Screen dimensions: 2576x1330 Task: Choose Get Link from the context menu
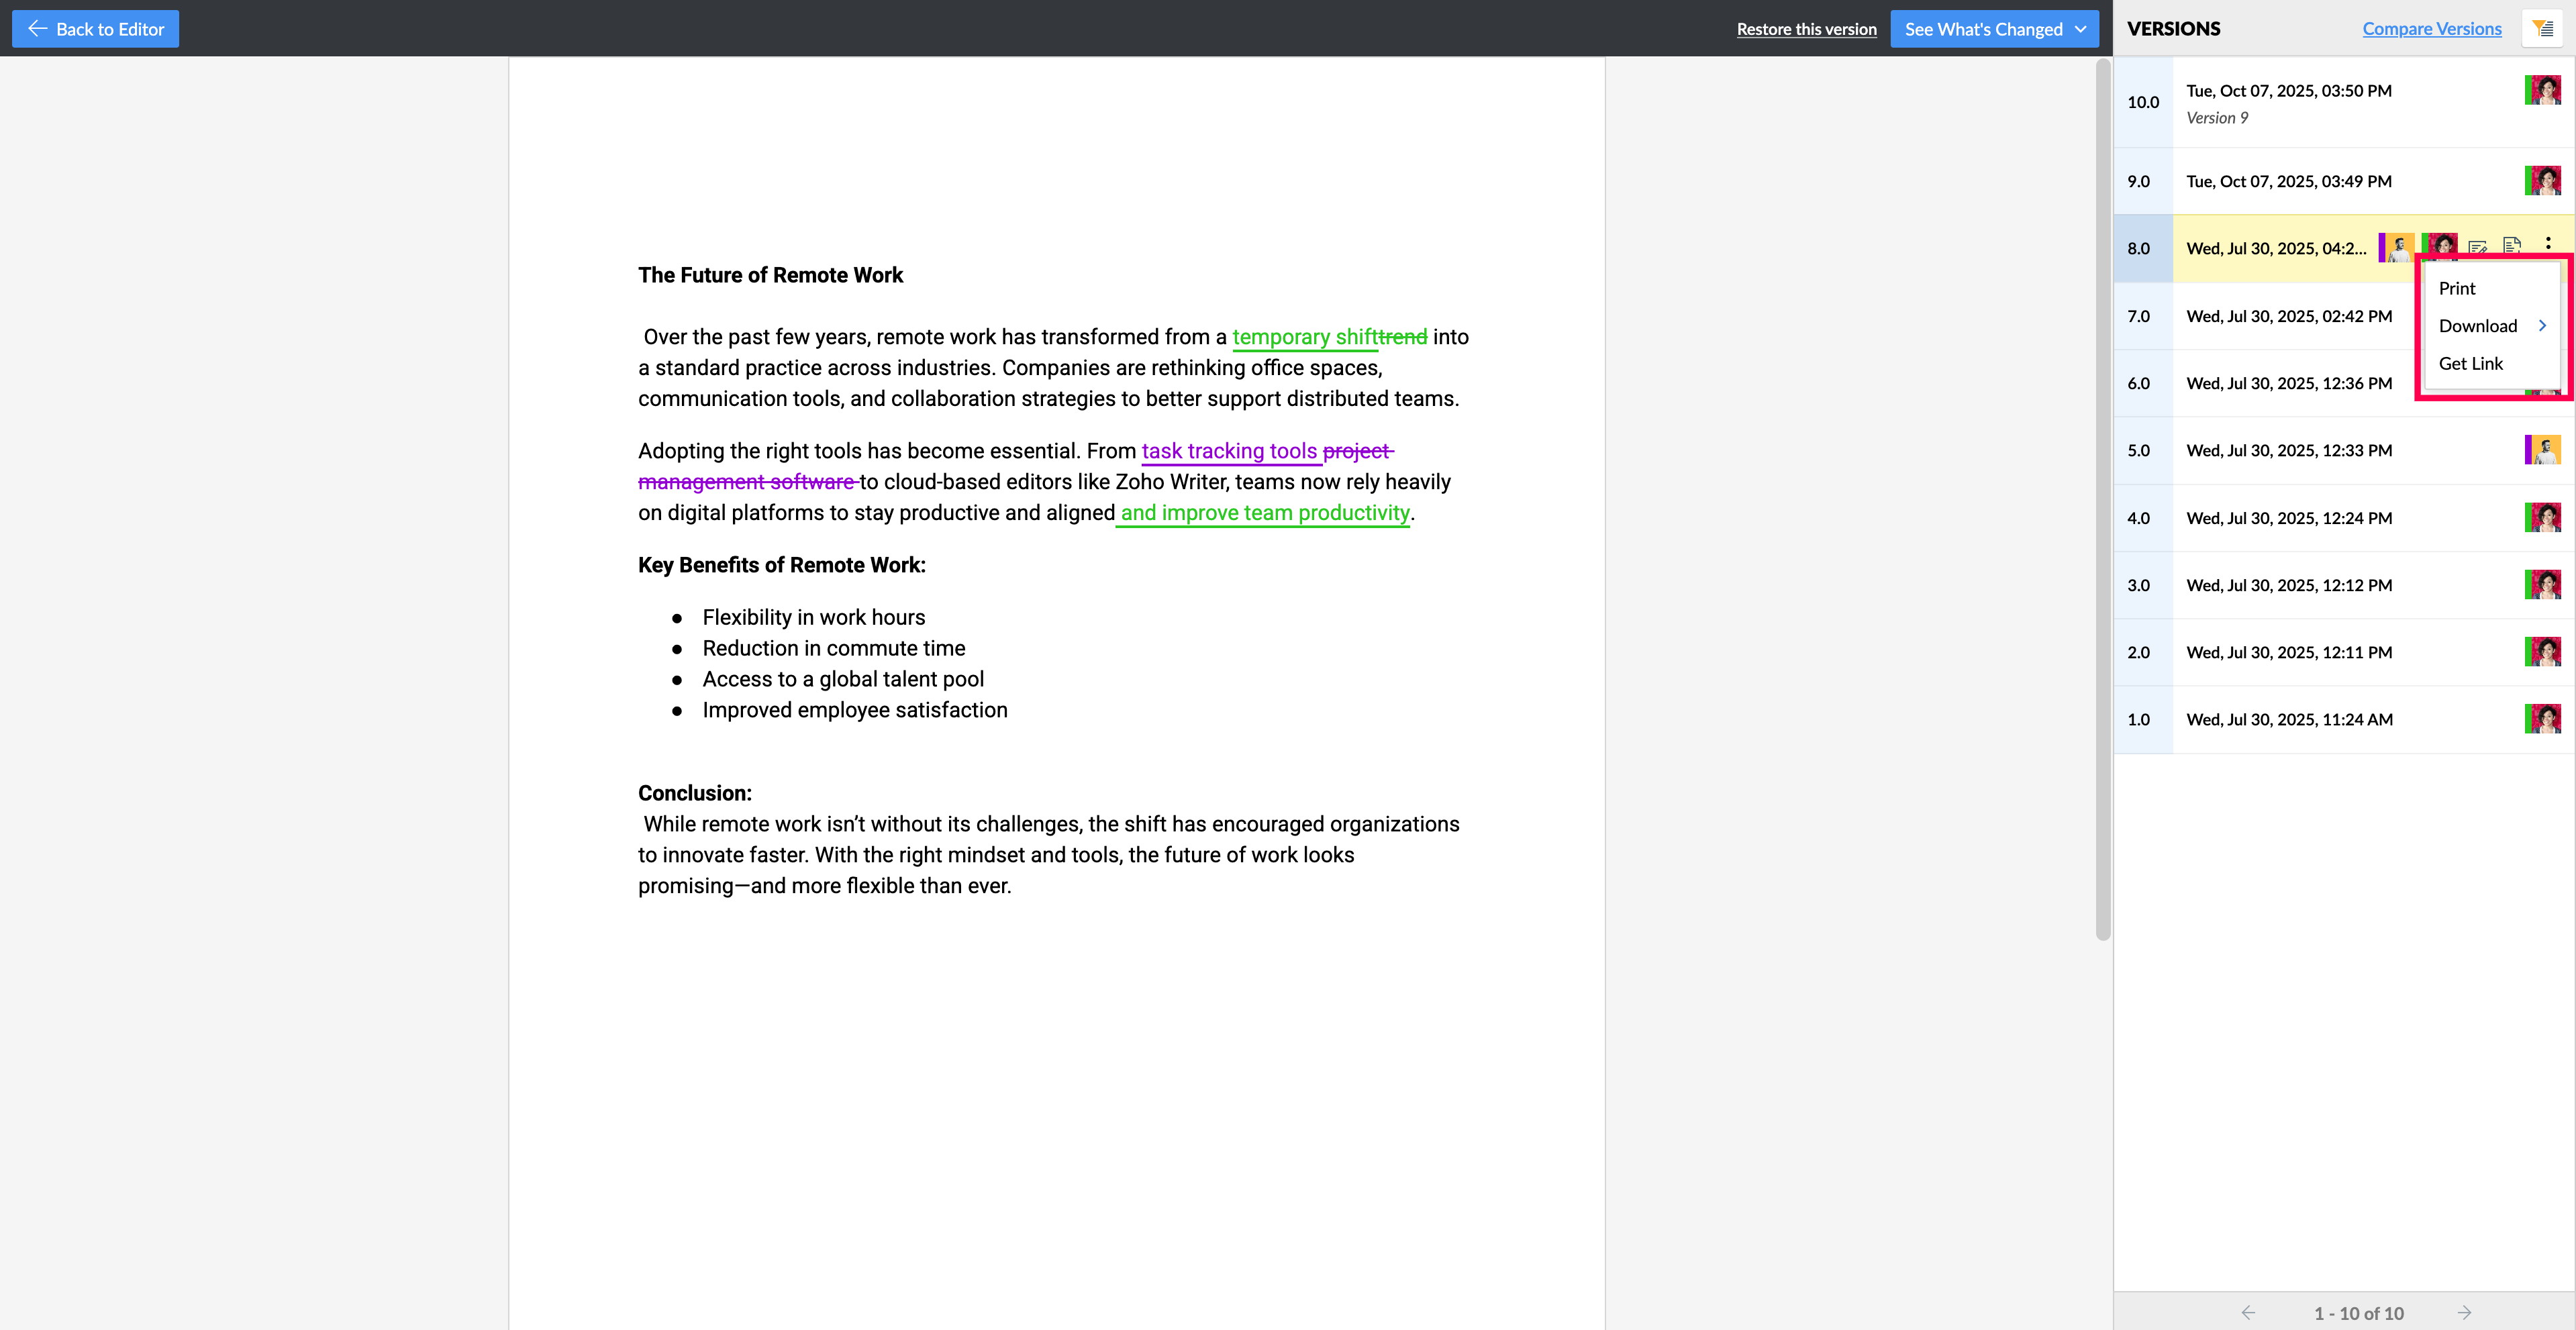click(2470, 364)
